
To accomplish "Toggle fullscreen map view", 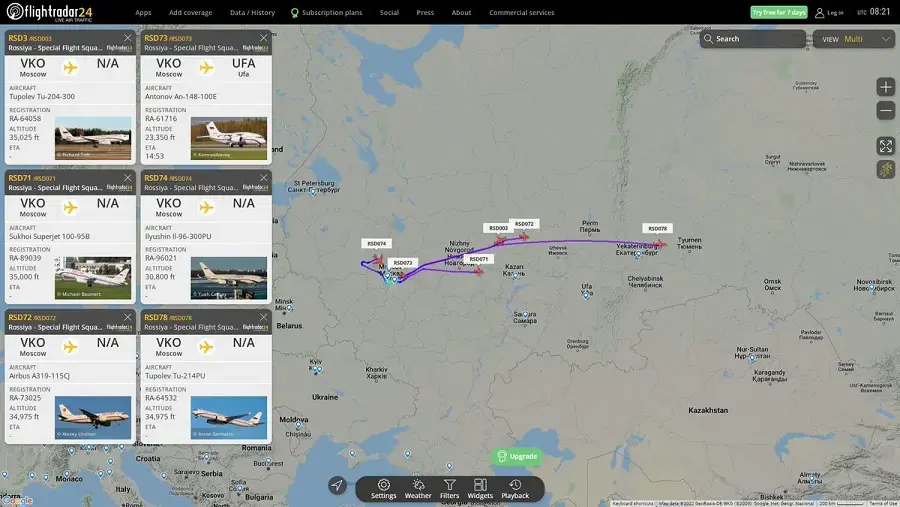I will 886,146.
